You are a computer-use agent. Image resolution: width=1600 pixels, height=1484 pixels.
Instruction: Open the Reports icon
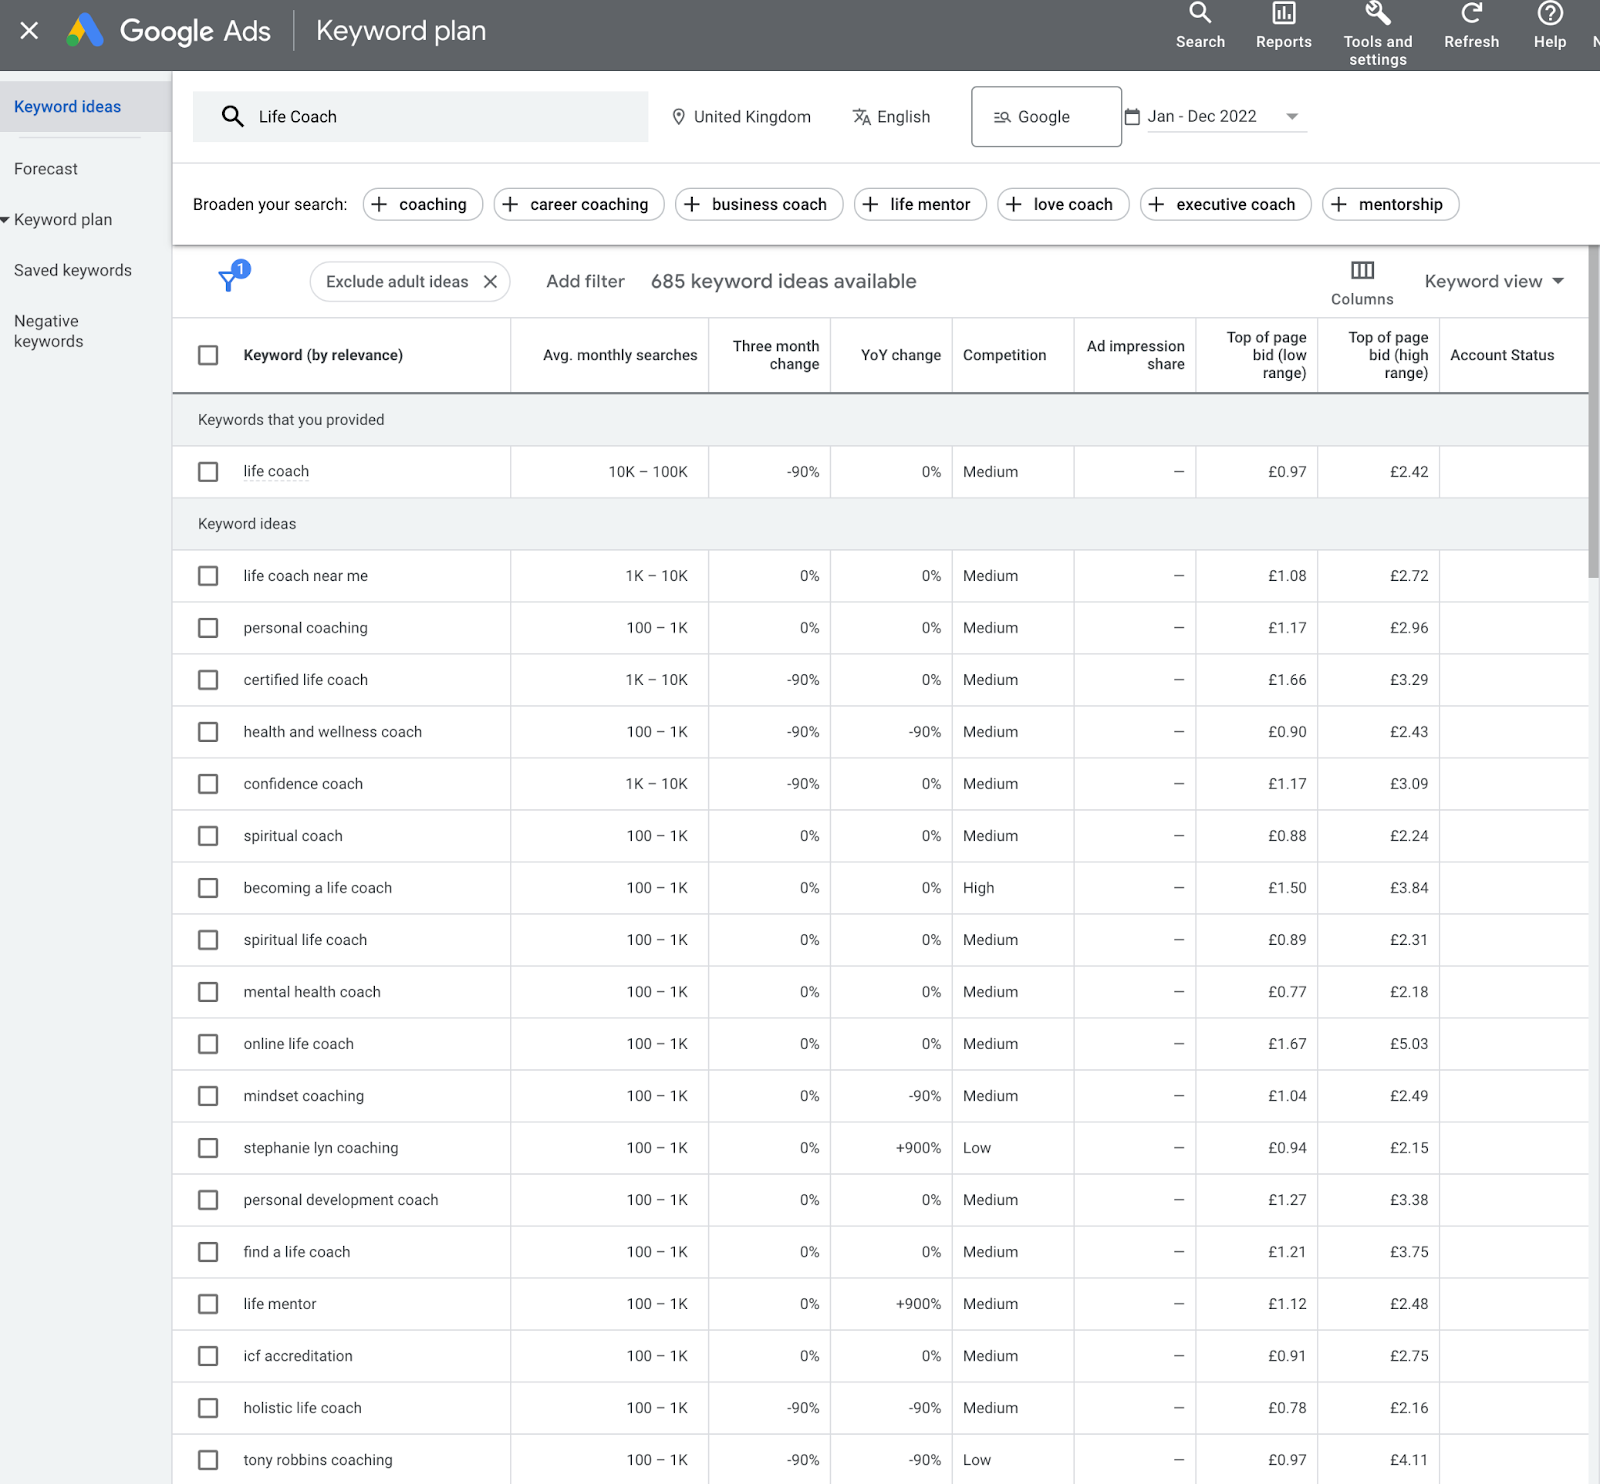coord(1283,14)
